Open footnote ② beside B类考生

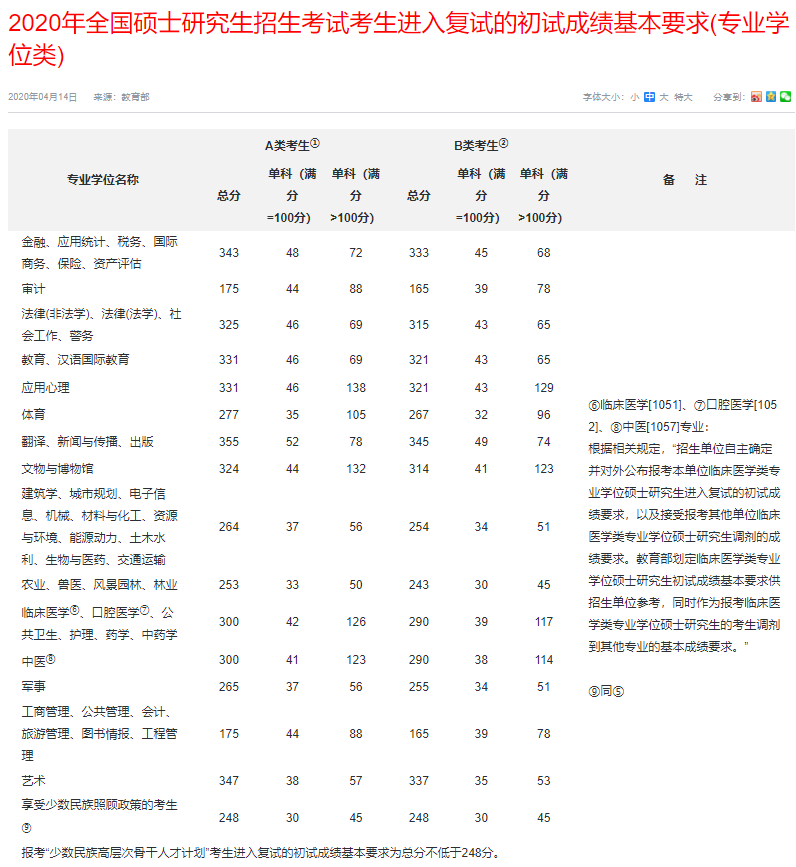point(504,143)
